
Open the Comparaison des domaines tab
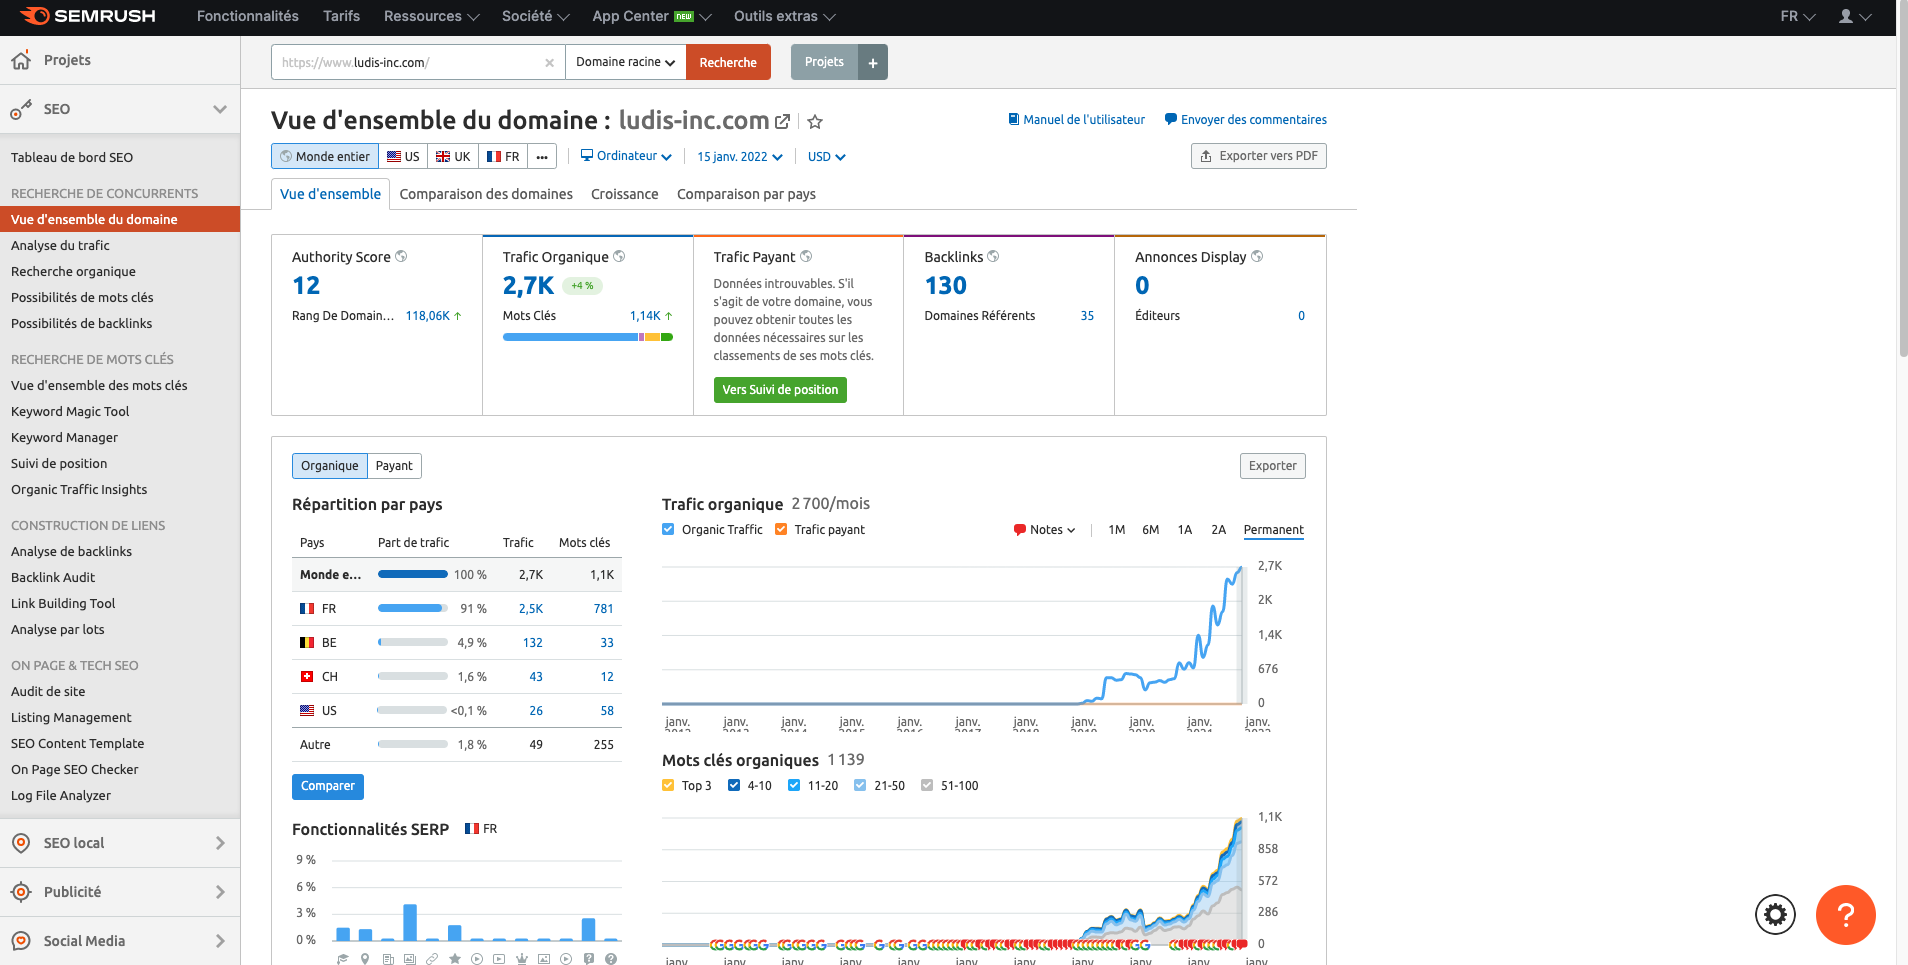point(486,194)
